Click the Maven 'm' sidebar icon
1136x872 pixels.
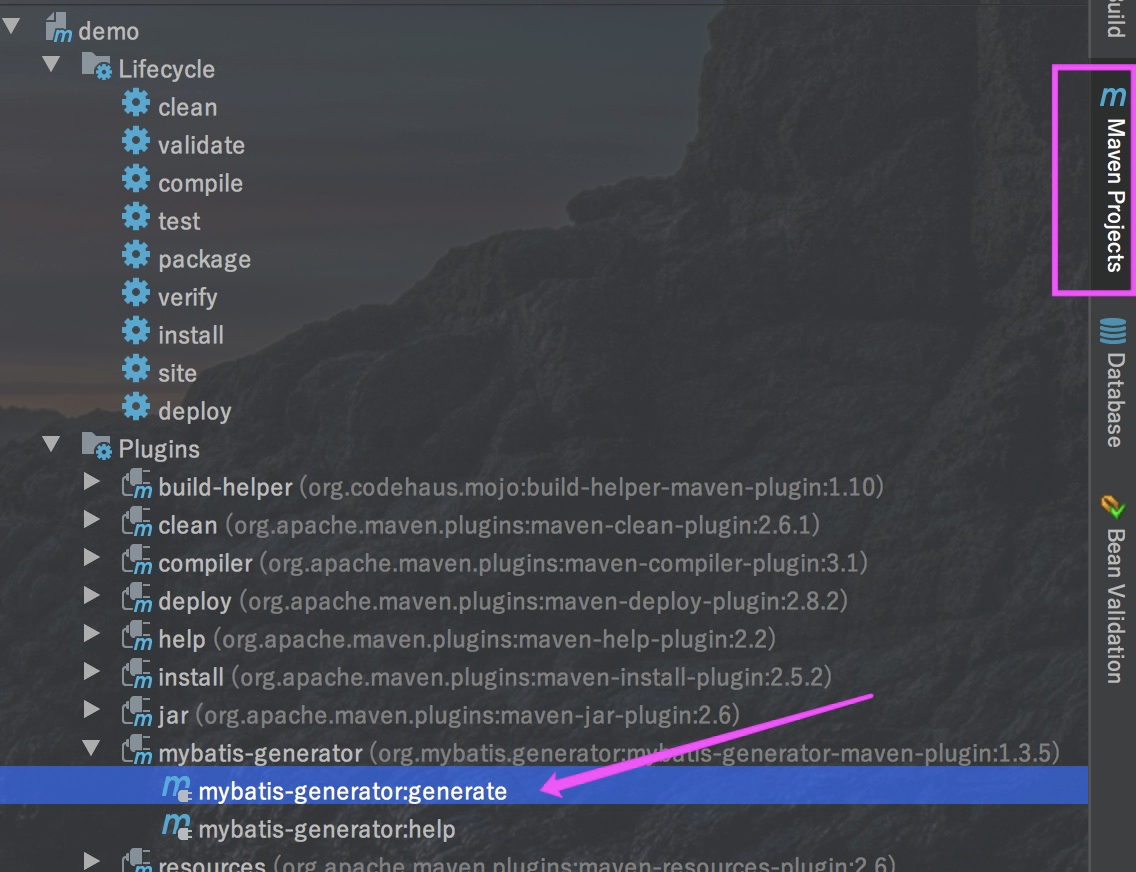(1113, 96)
